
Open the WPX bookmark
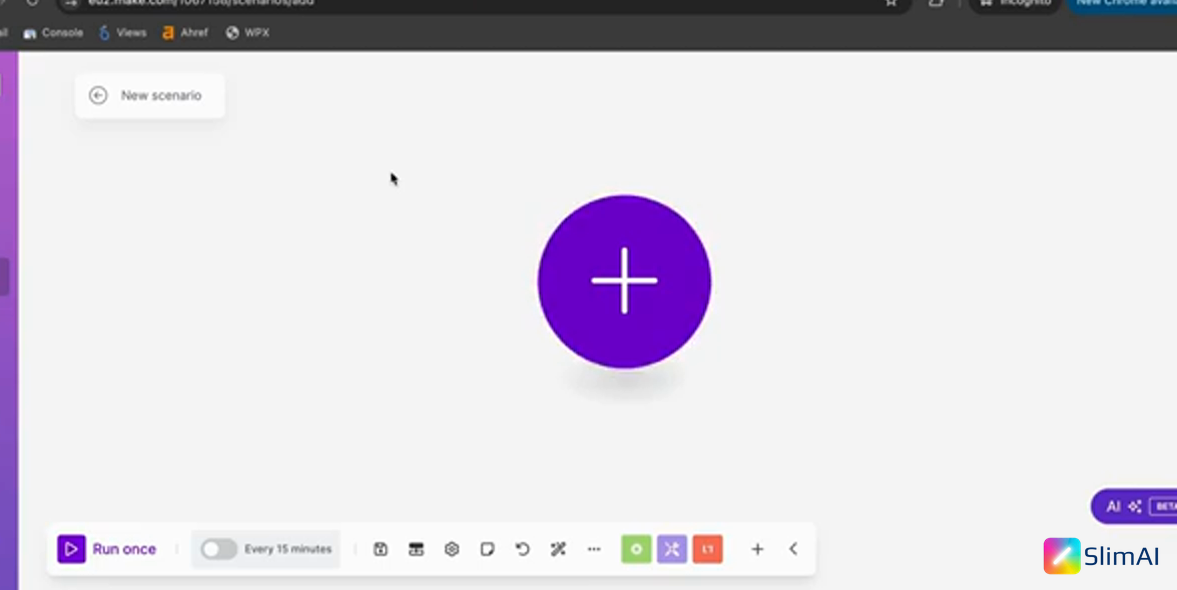click(x=248, y=32)
